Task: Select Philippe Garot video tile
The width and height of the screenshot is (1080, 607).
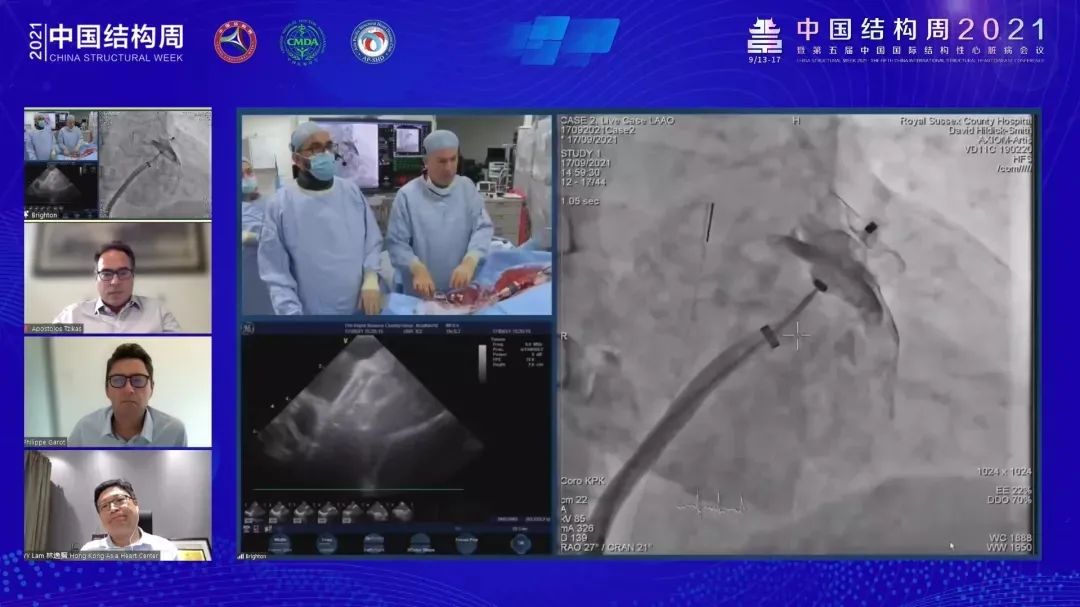Action: coord(118,391)
